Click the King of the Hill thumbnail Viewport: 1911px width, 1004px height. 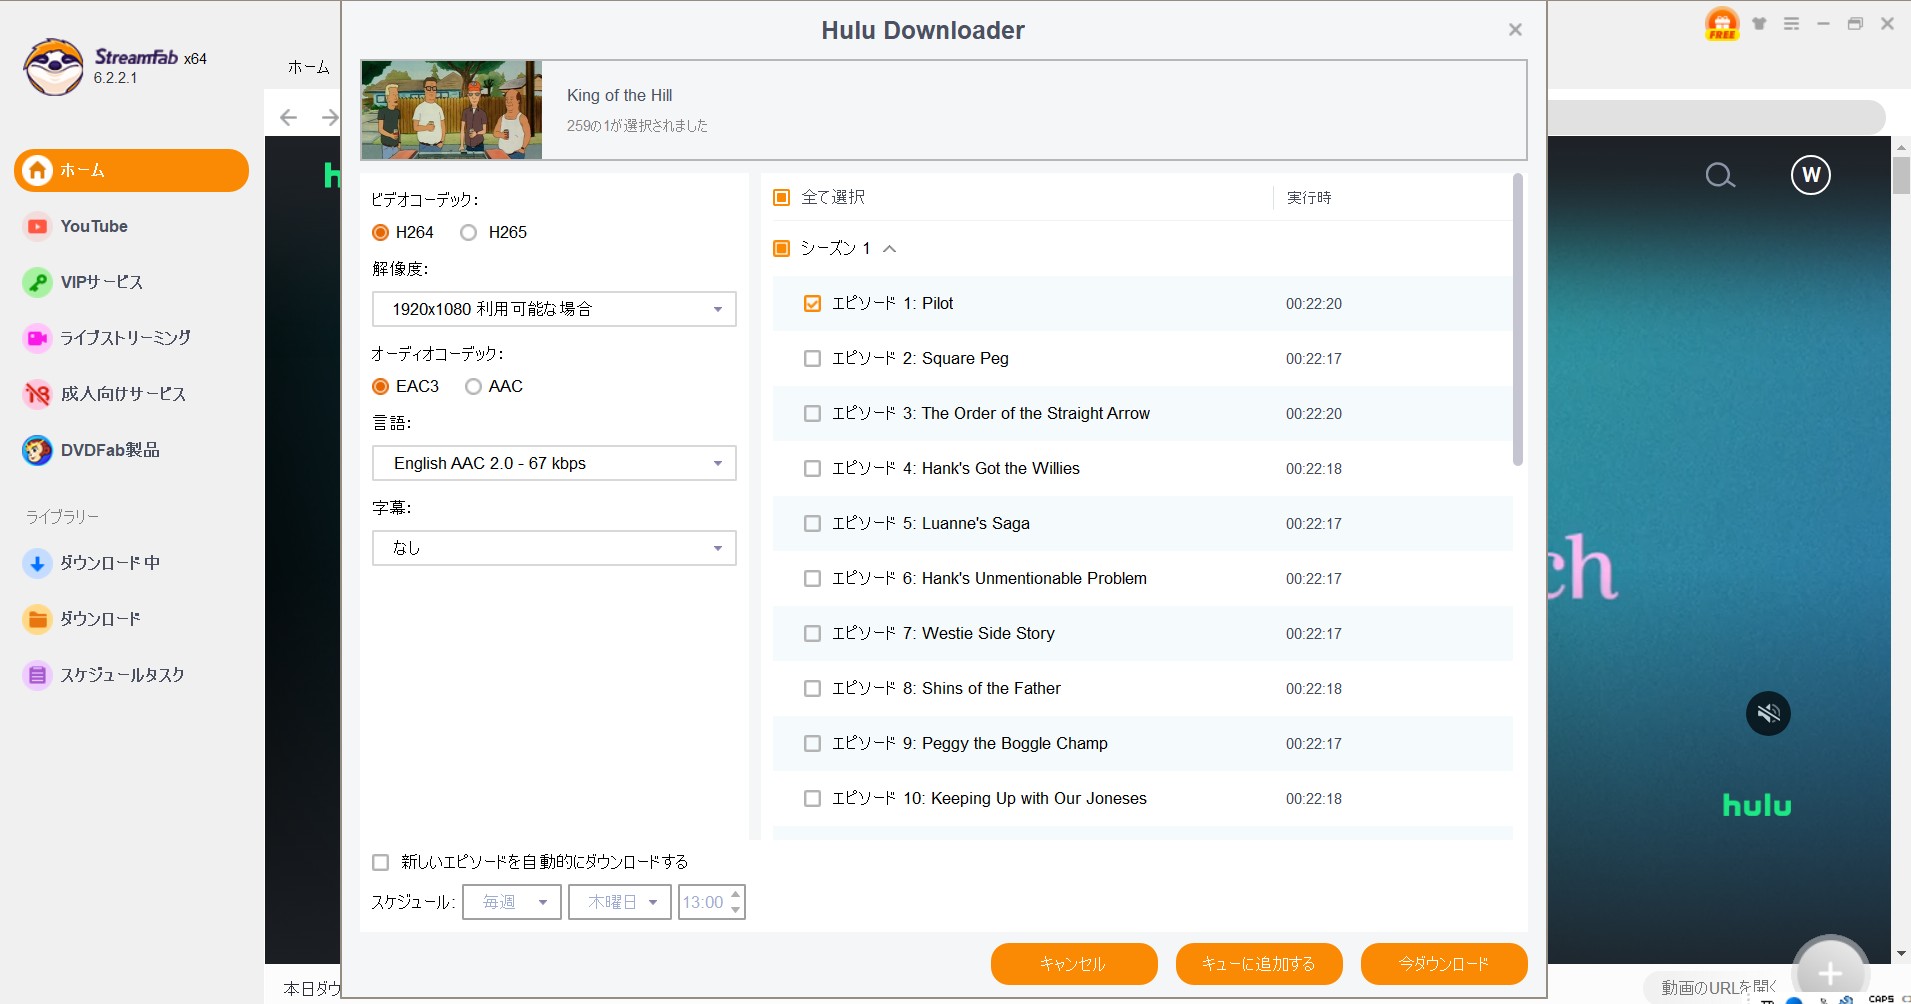[451, 110]
